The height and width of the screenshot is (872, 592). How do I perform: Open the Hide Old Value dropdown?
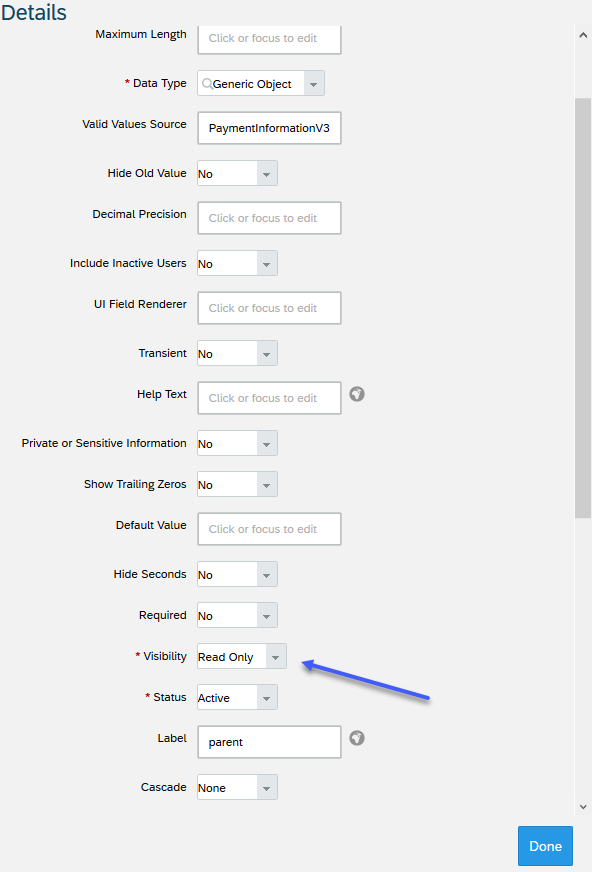[x=237, y=174]
